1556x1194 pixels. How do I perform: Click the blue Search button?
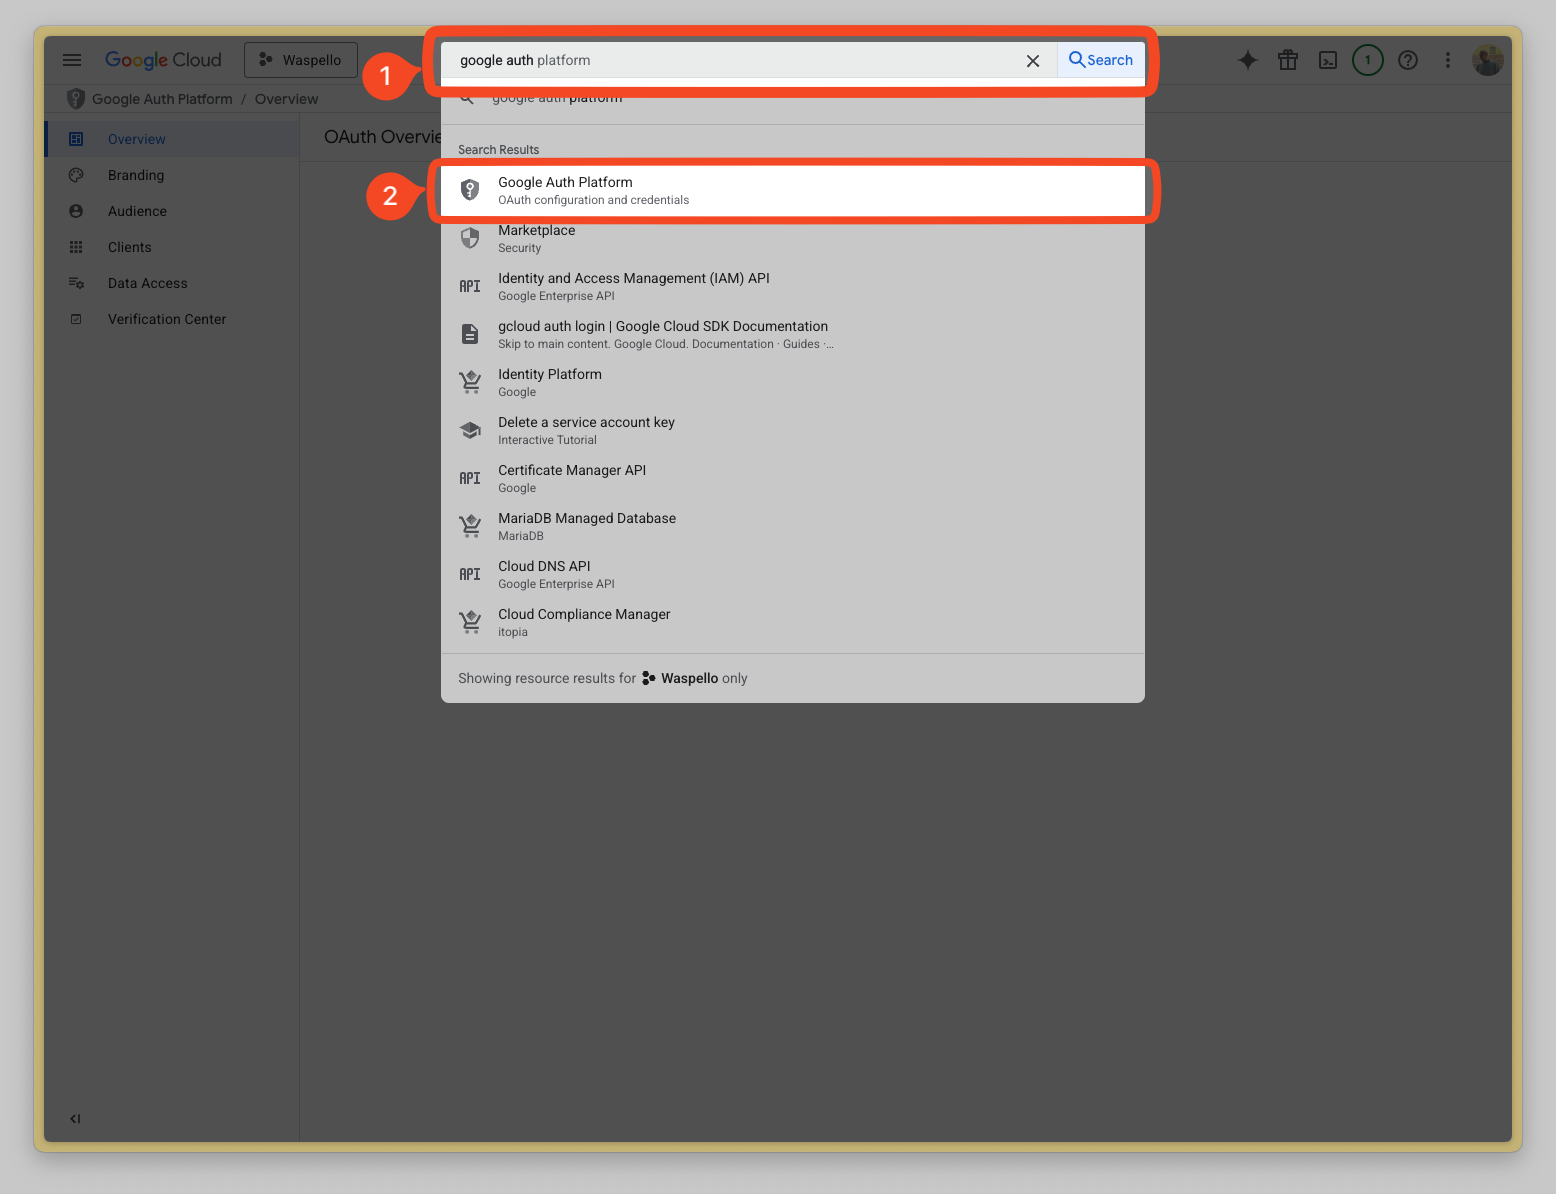tap(1101, 60)
